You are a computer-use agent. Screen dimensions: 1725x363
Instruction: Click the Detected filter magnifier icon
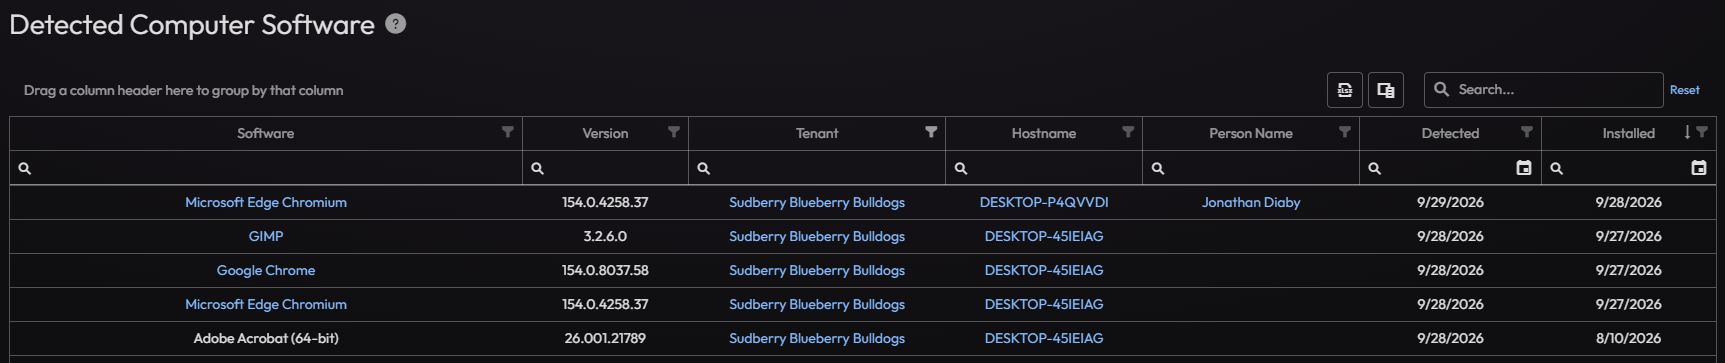coord(1374,169)
